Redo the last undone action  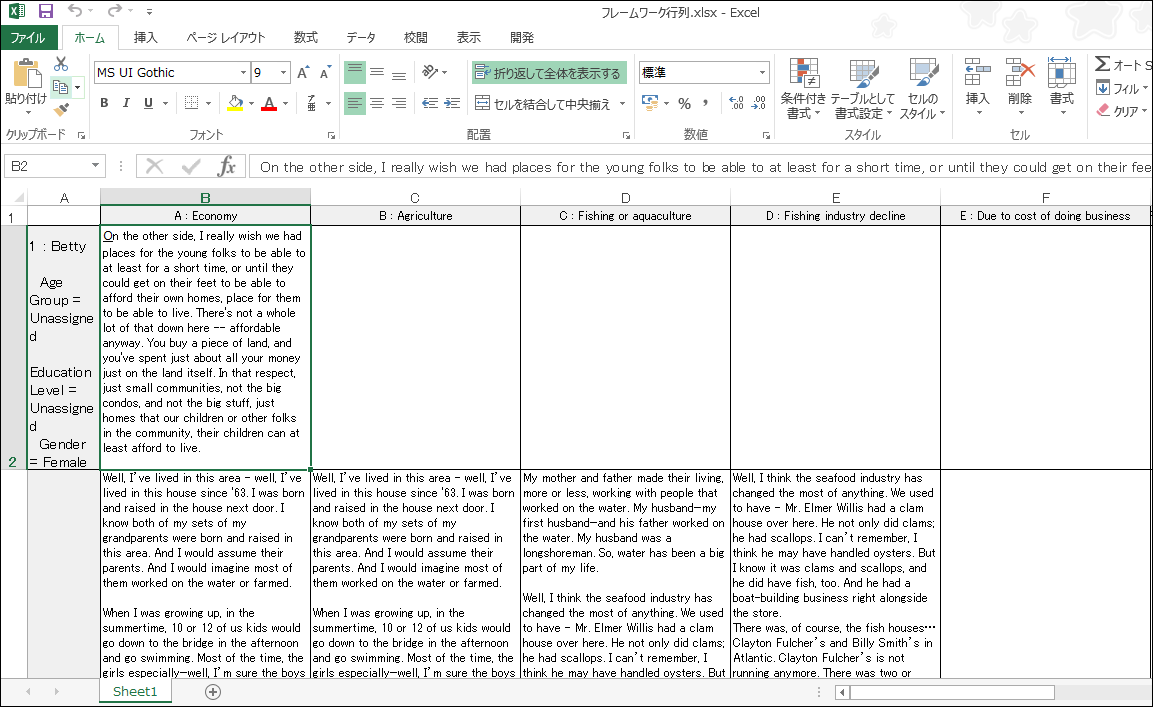114,11
